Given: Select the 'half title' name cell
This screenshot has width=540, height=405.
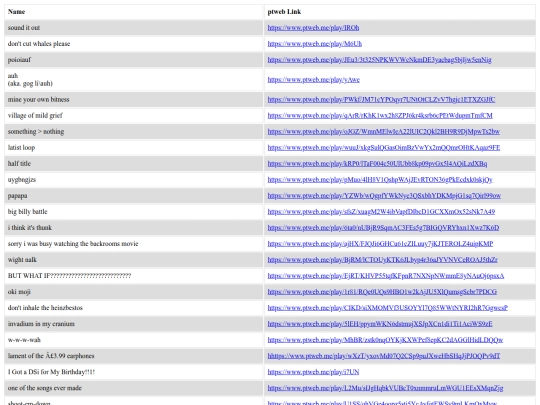Looking at the screenshot, I should (134, 164).
